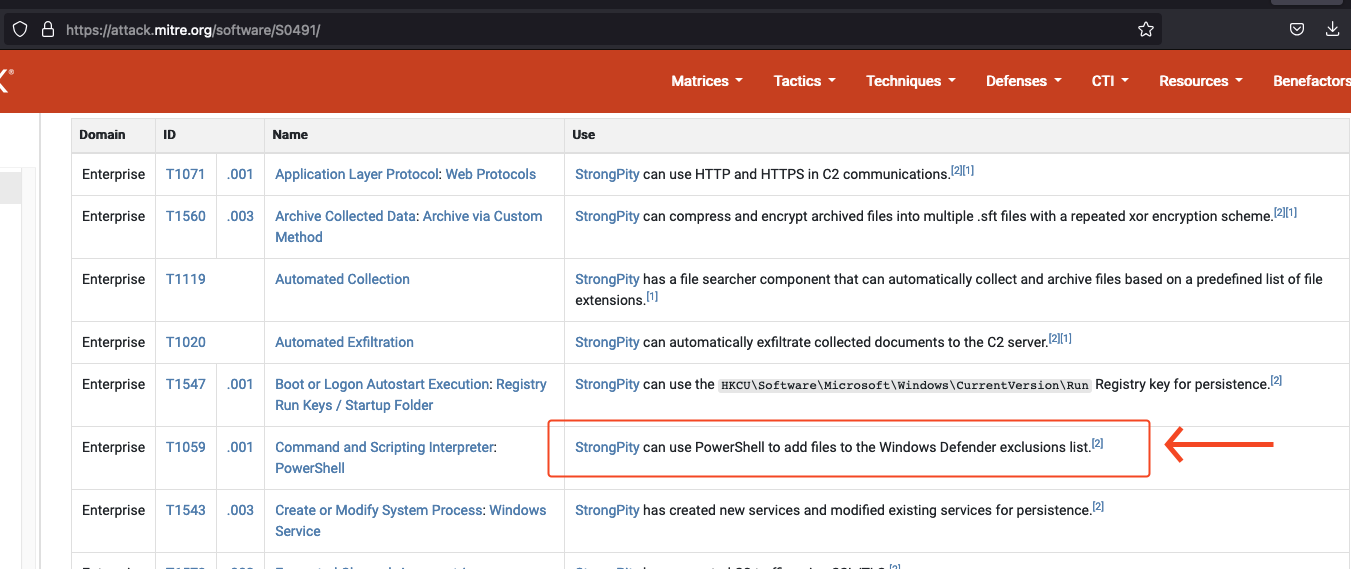Open the Application Layer Protocol link
Image resolution: width=1351 pixels, height=569 pixels.
[358, 174]
